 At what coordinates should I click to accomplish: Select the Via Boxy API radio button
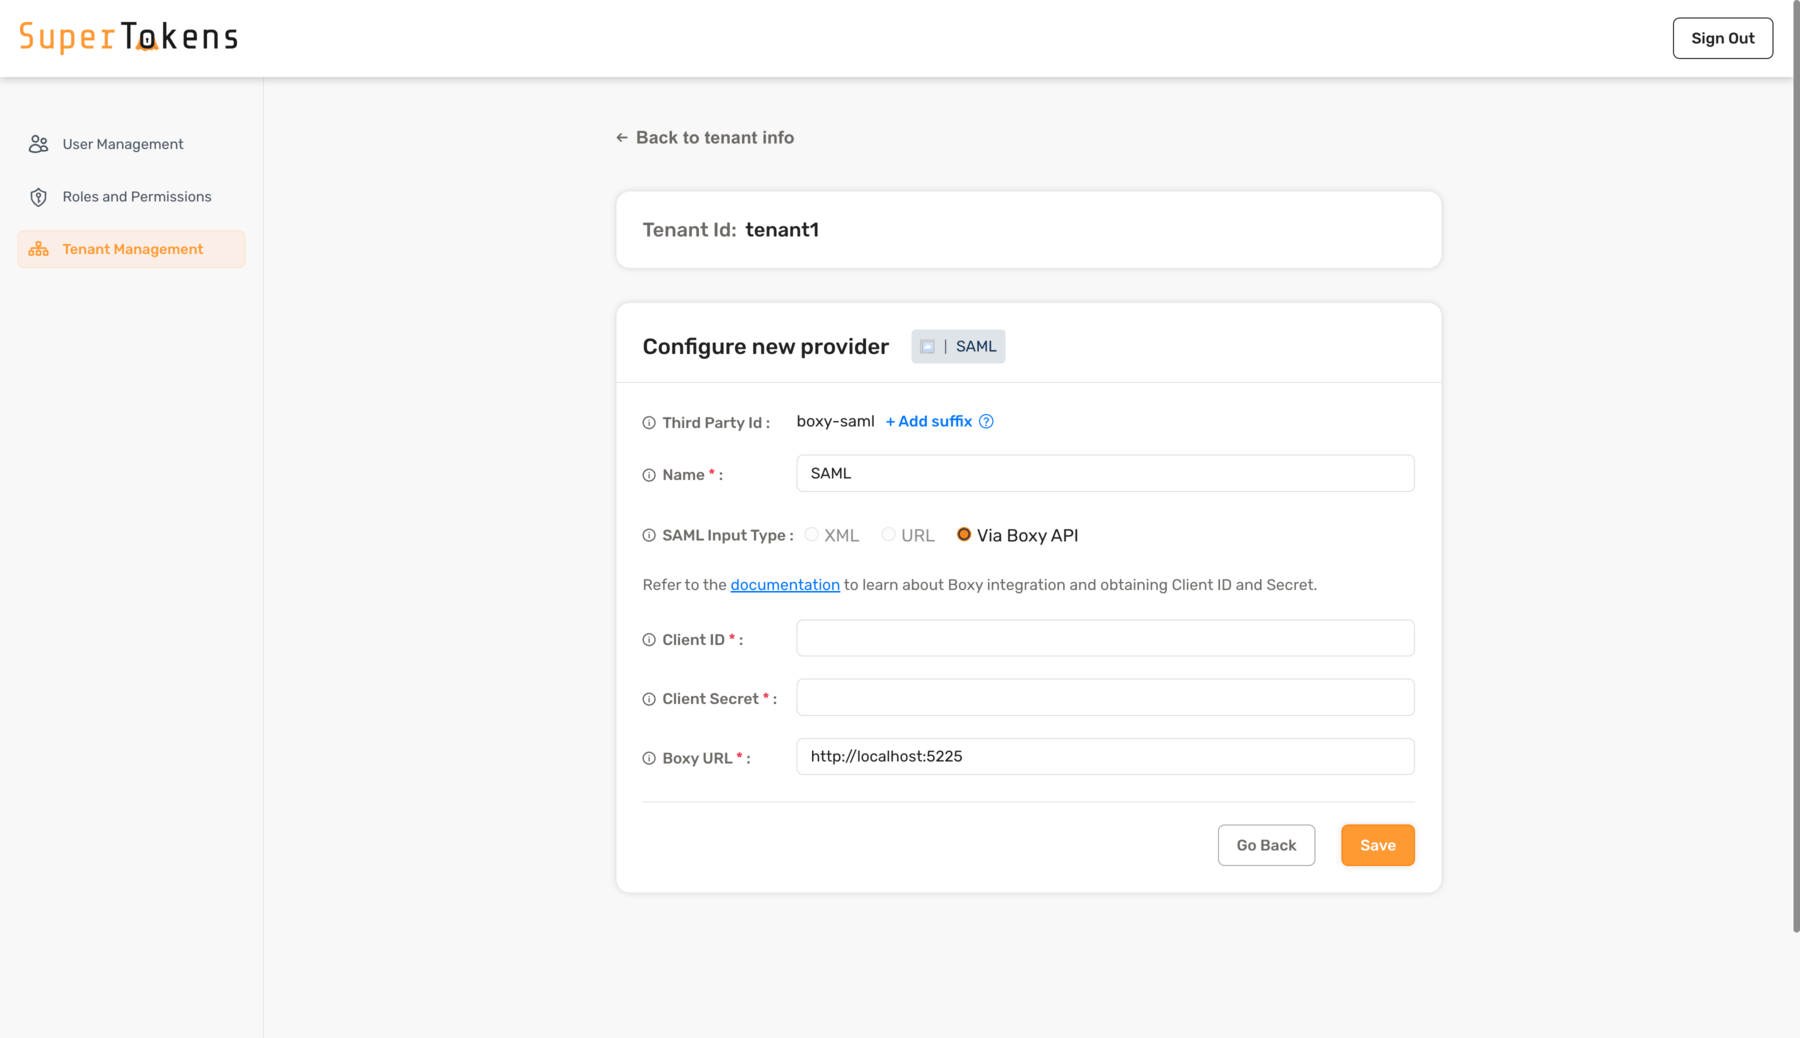pyautogui.click(x=964, y=534)
